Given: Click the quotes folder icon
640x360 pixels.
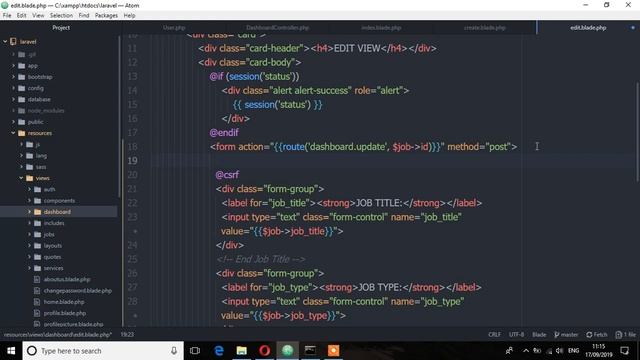Looking at the screenshot, I should 38,257.
